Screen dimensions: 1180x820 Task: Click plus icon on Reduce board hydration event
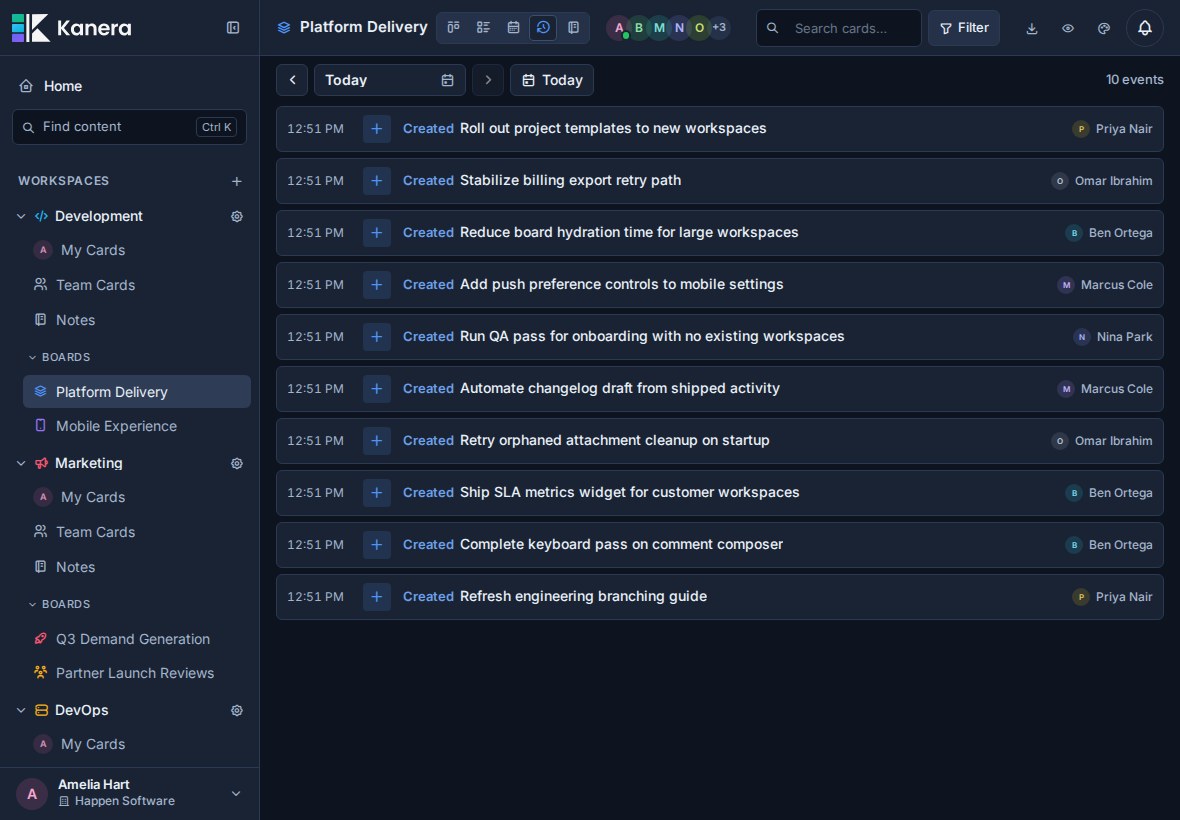[376, 232]
